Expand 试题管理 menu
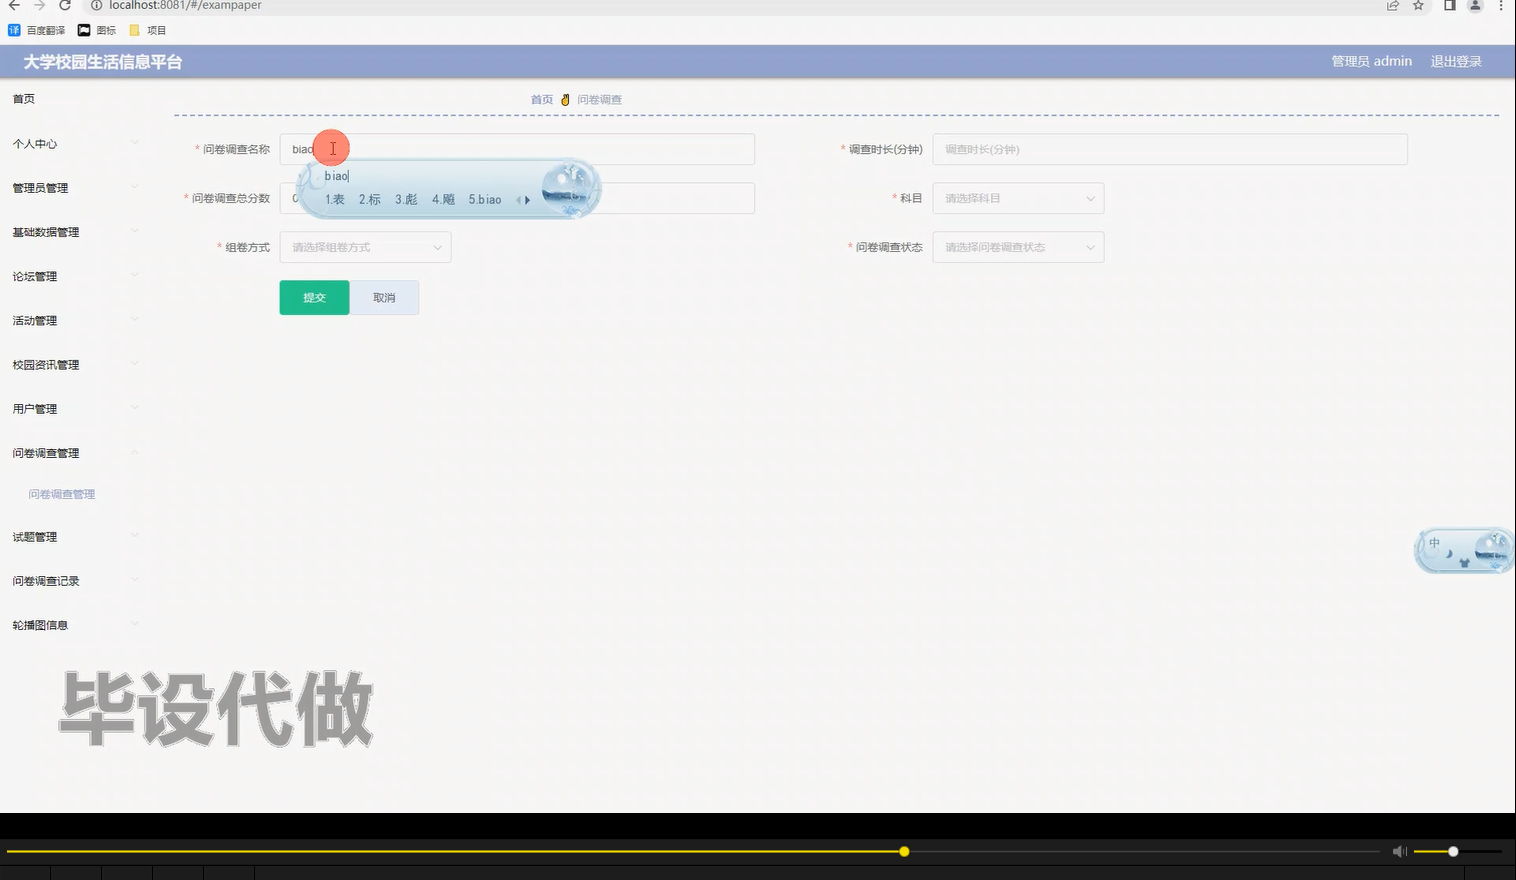 point(75,537)
